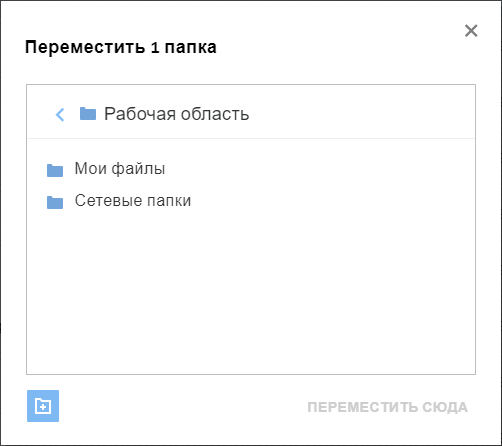Expand the Сетевые папки destination row
This screenshot has width=502, height=446.
tap(251, 201)
